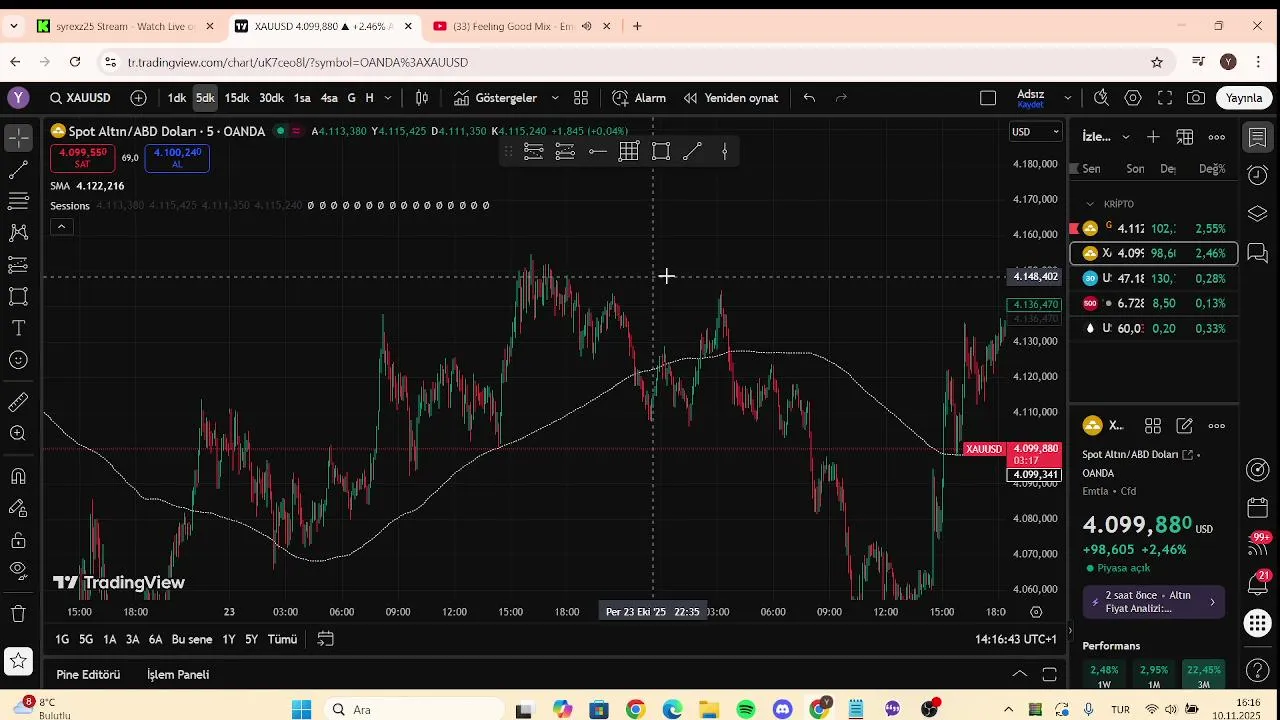Toggle lock all drawings
The height and width of the screenshot is (720, 1280).
point(18,540)
